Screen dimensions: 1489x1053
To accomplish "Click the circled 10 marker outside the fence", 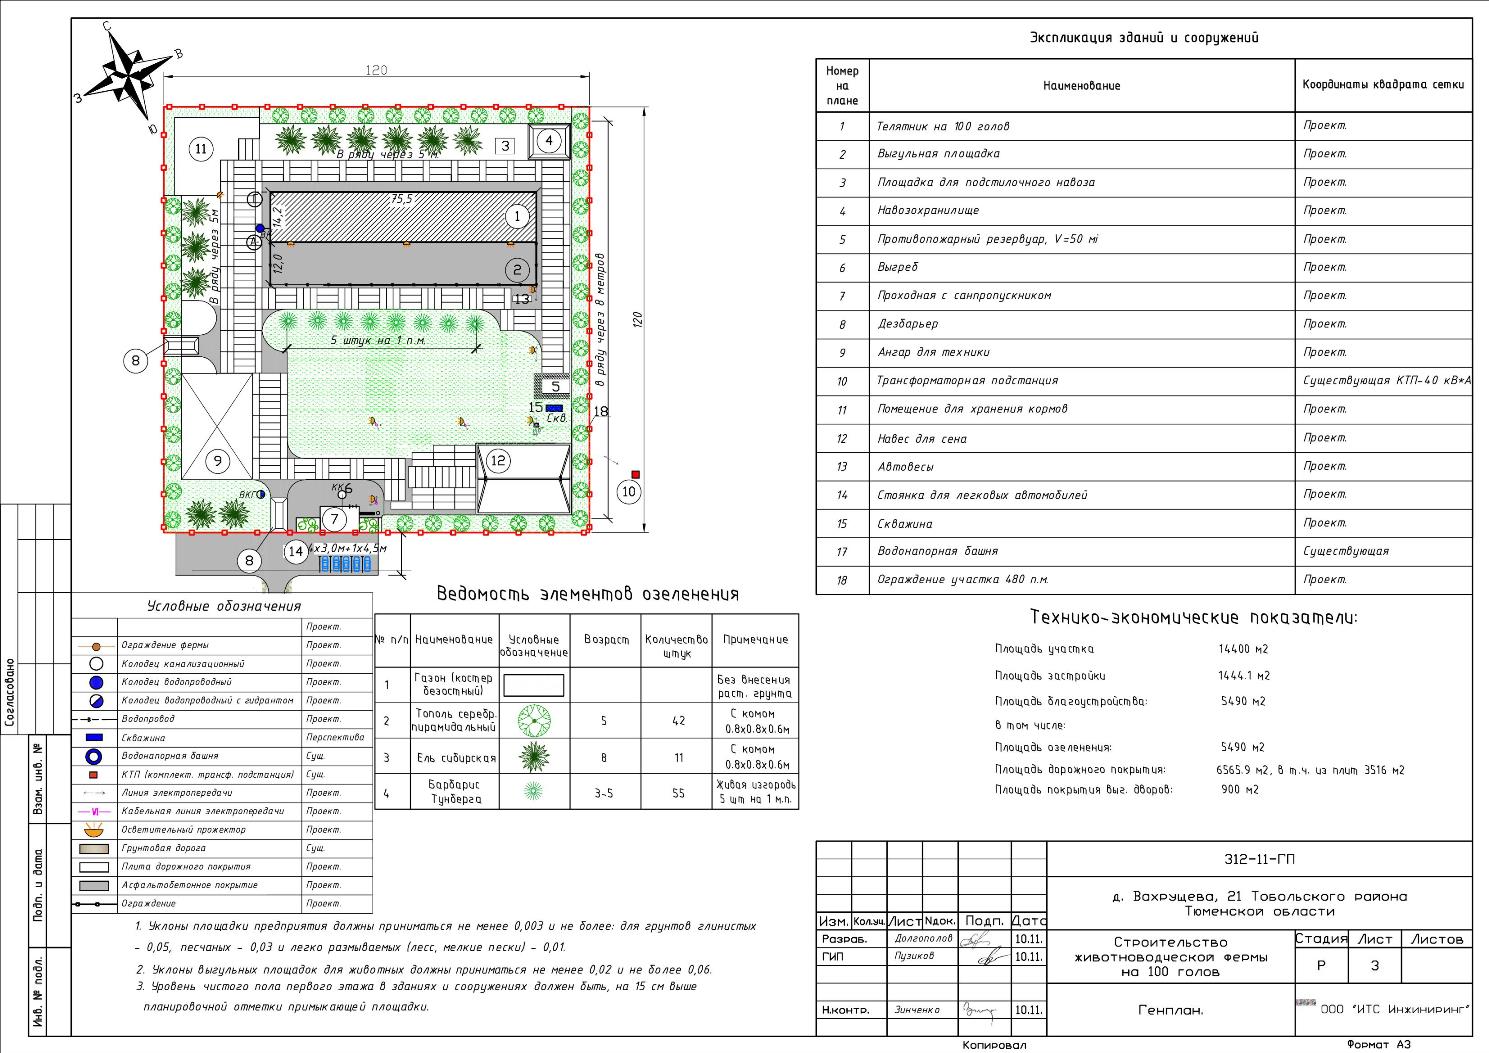I will tap(628, 491).
